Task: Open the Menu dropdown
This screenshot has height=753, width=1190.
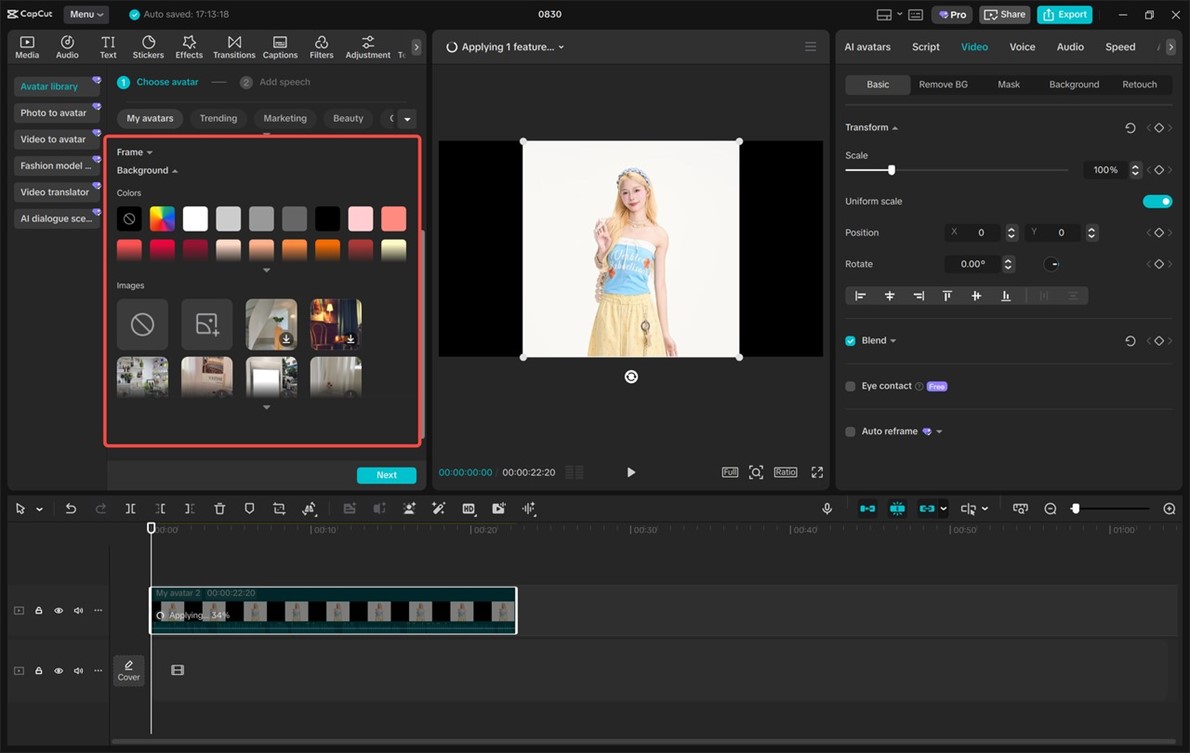Action: [x=86, y=14]
